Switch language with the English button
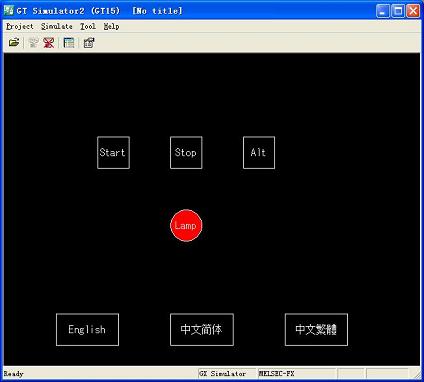The image size is (424, 382). pos(87,330)
